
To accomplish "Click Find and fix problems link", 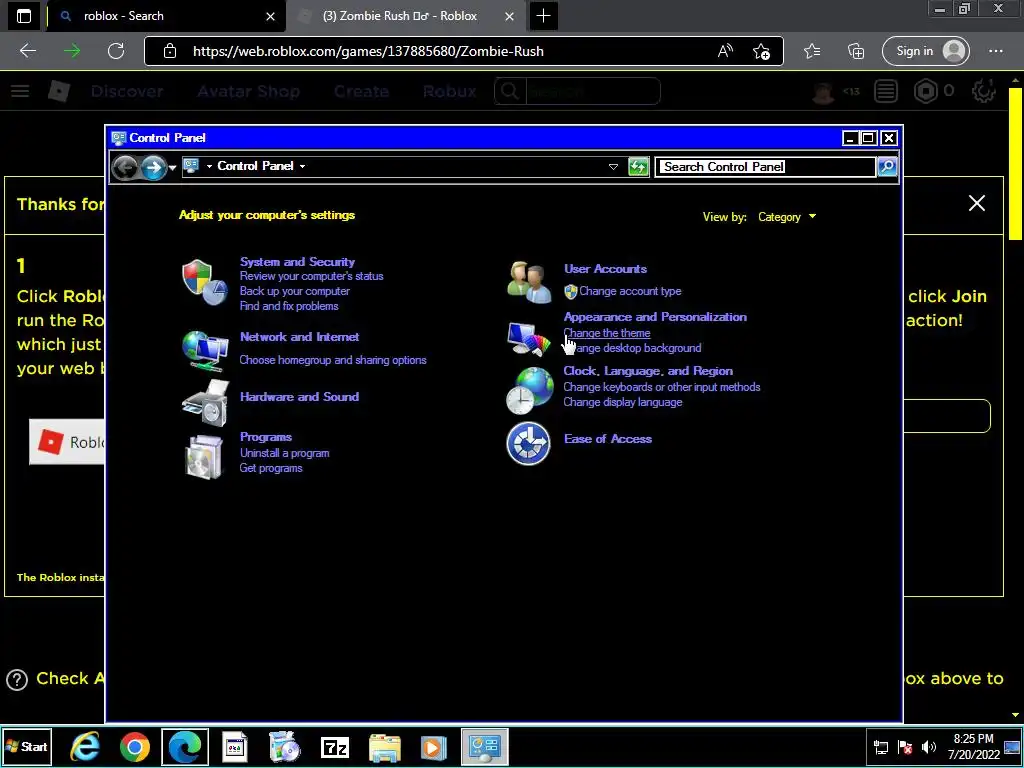I will (x=289, y=306).
